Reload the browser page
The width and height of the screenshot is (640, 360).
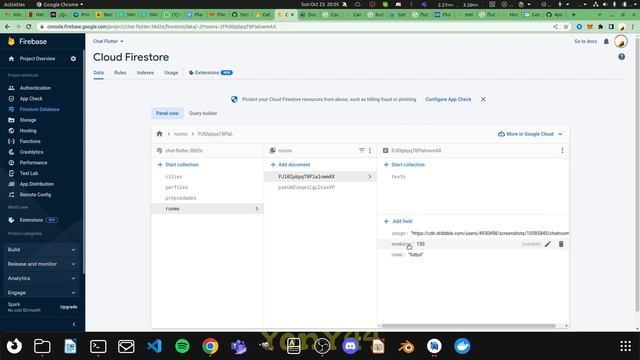point(29,27)
